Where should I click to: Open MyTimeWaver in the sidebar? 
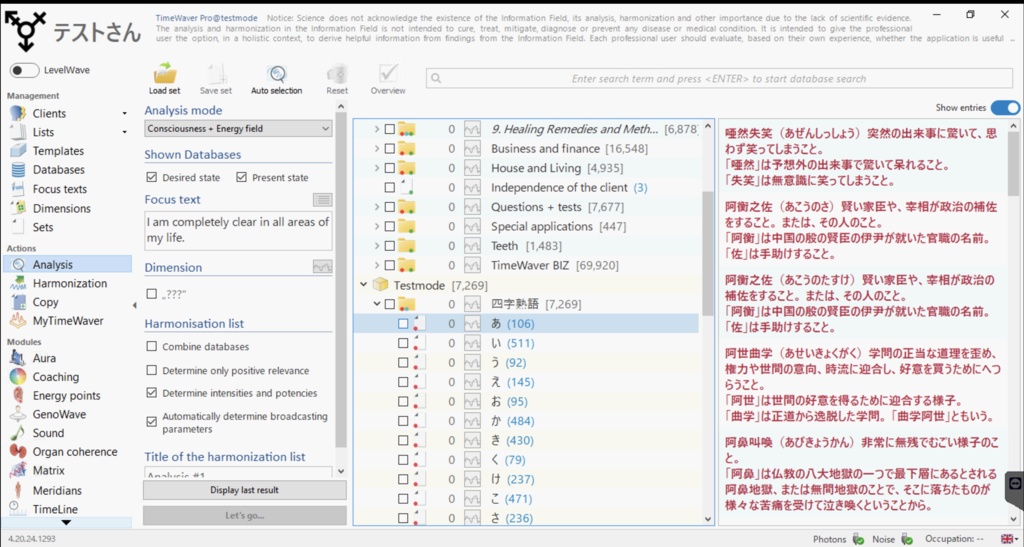(x=68, y=320)
